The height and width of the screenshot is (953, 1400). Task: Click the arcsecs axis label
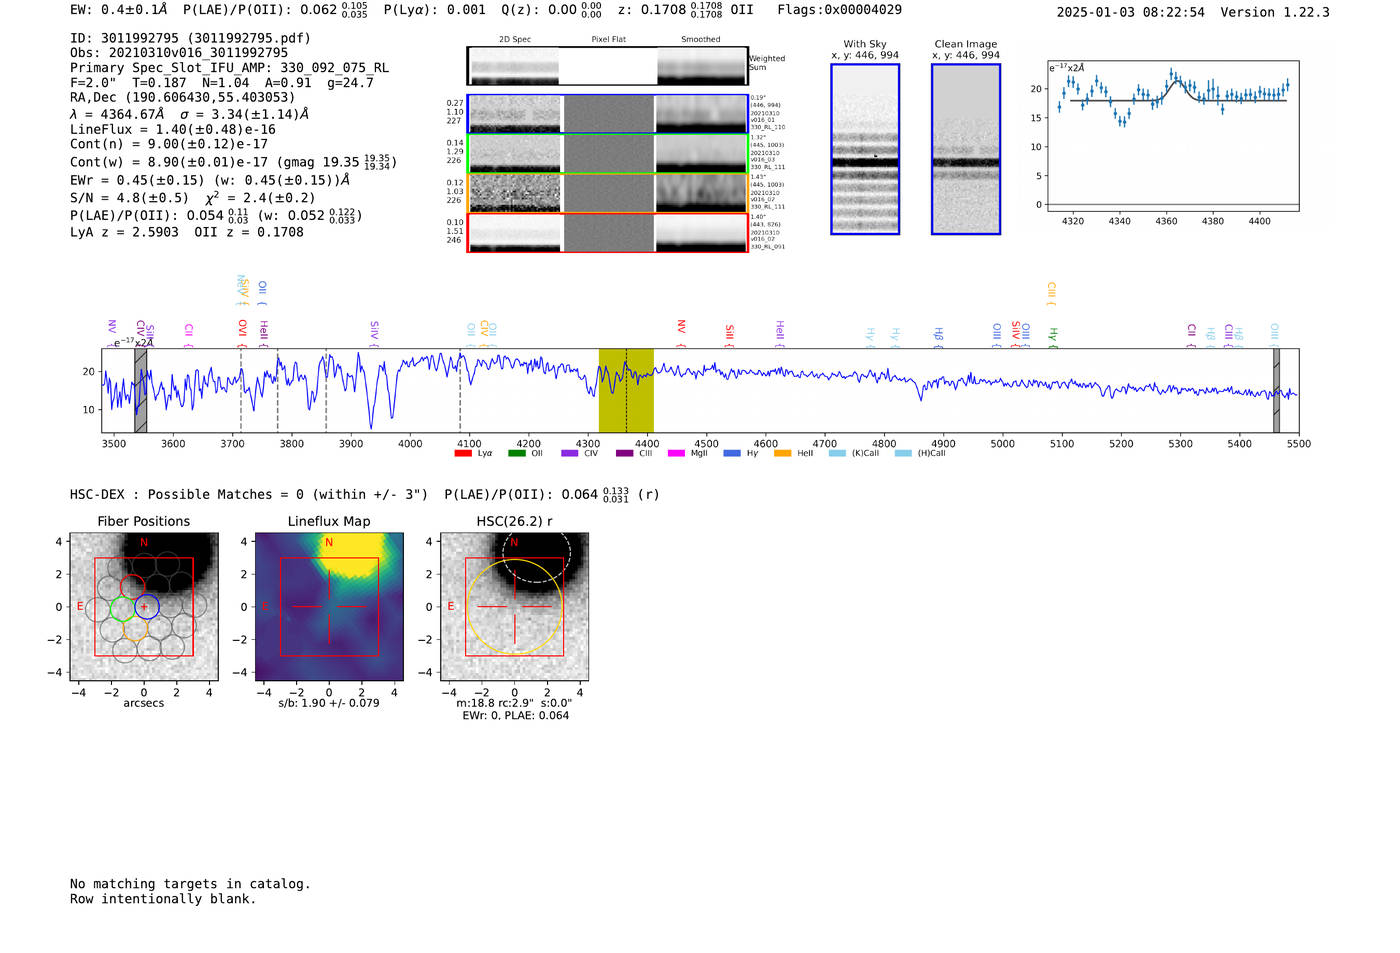point(144,703)
